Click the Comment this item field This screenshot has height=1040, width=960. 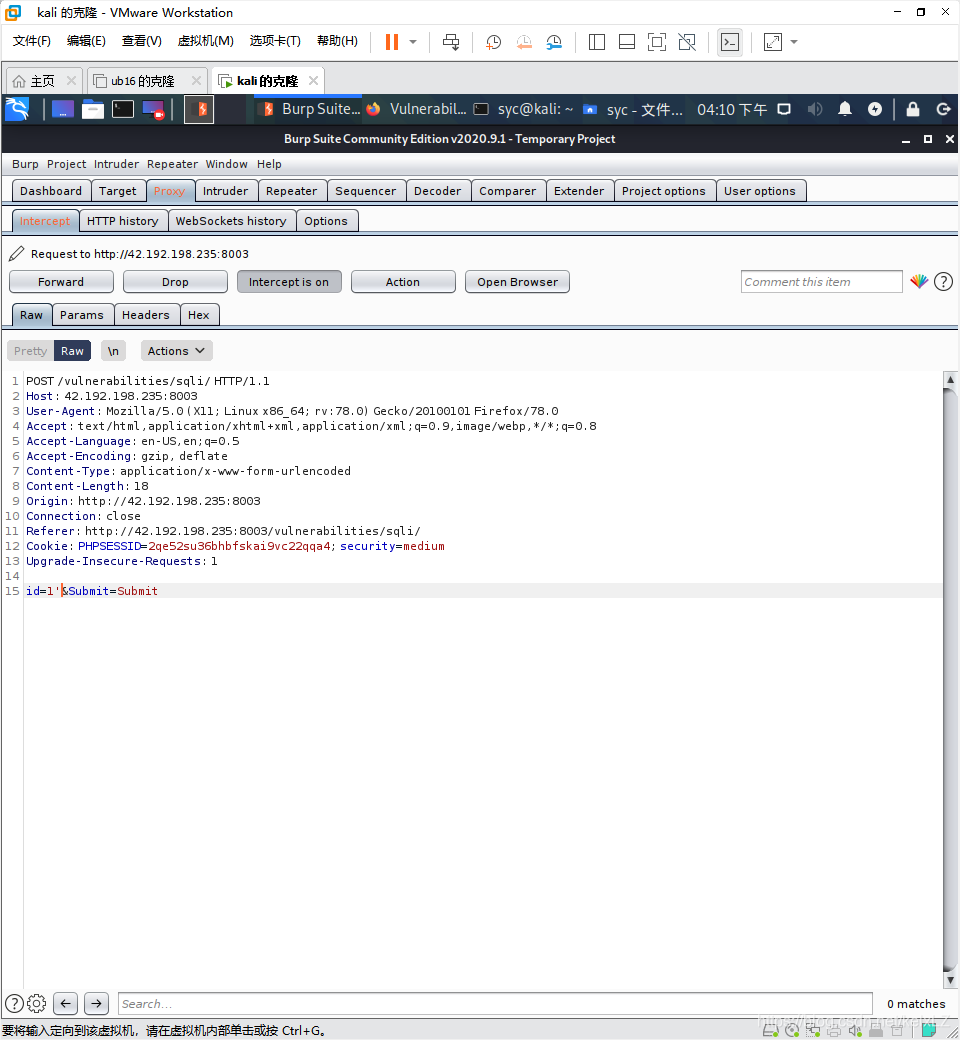(x=821, y=282)
